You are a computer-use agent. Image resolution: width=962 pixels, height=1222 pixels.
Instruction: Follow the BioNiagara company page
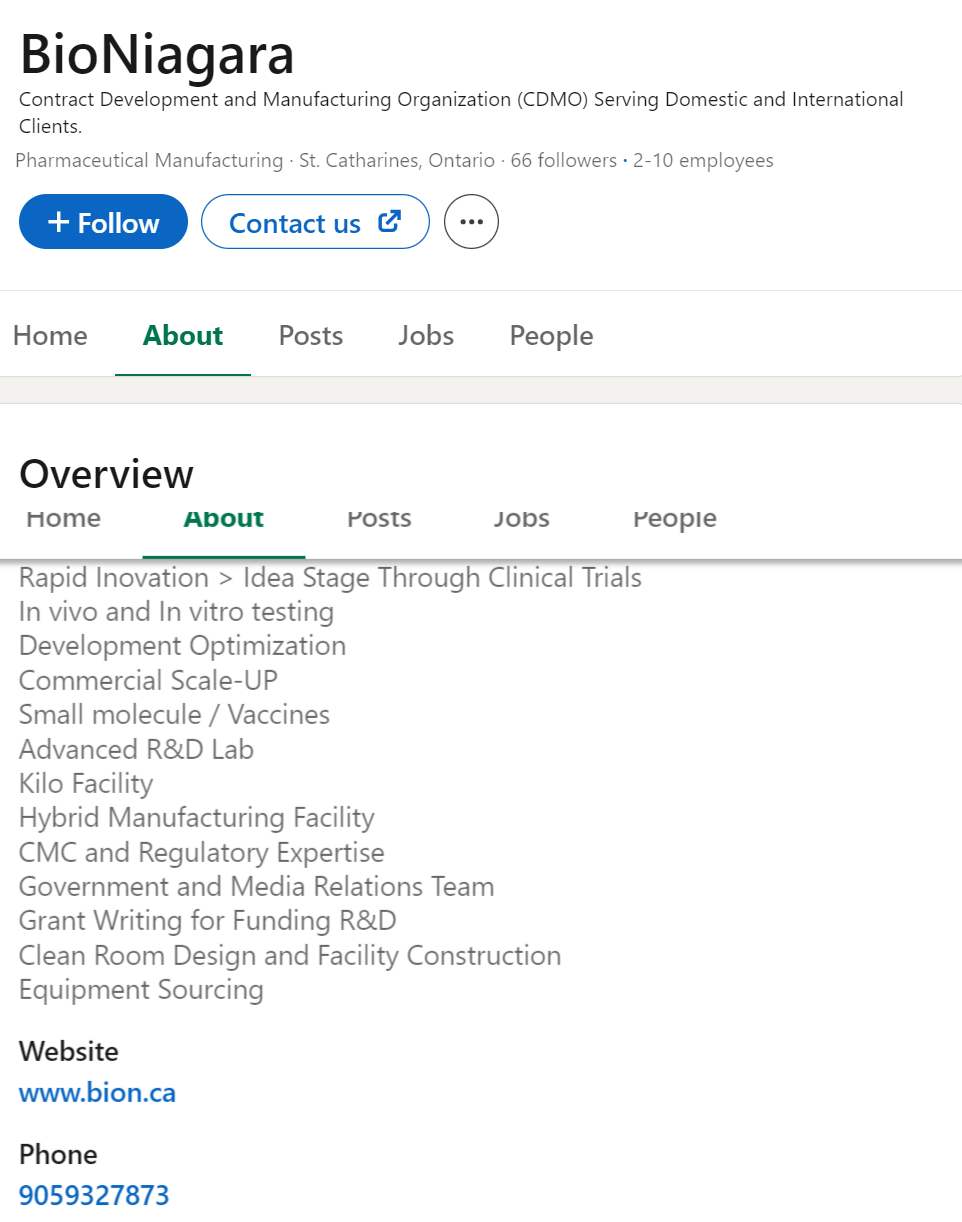tap(103, 222)
